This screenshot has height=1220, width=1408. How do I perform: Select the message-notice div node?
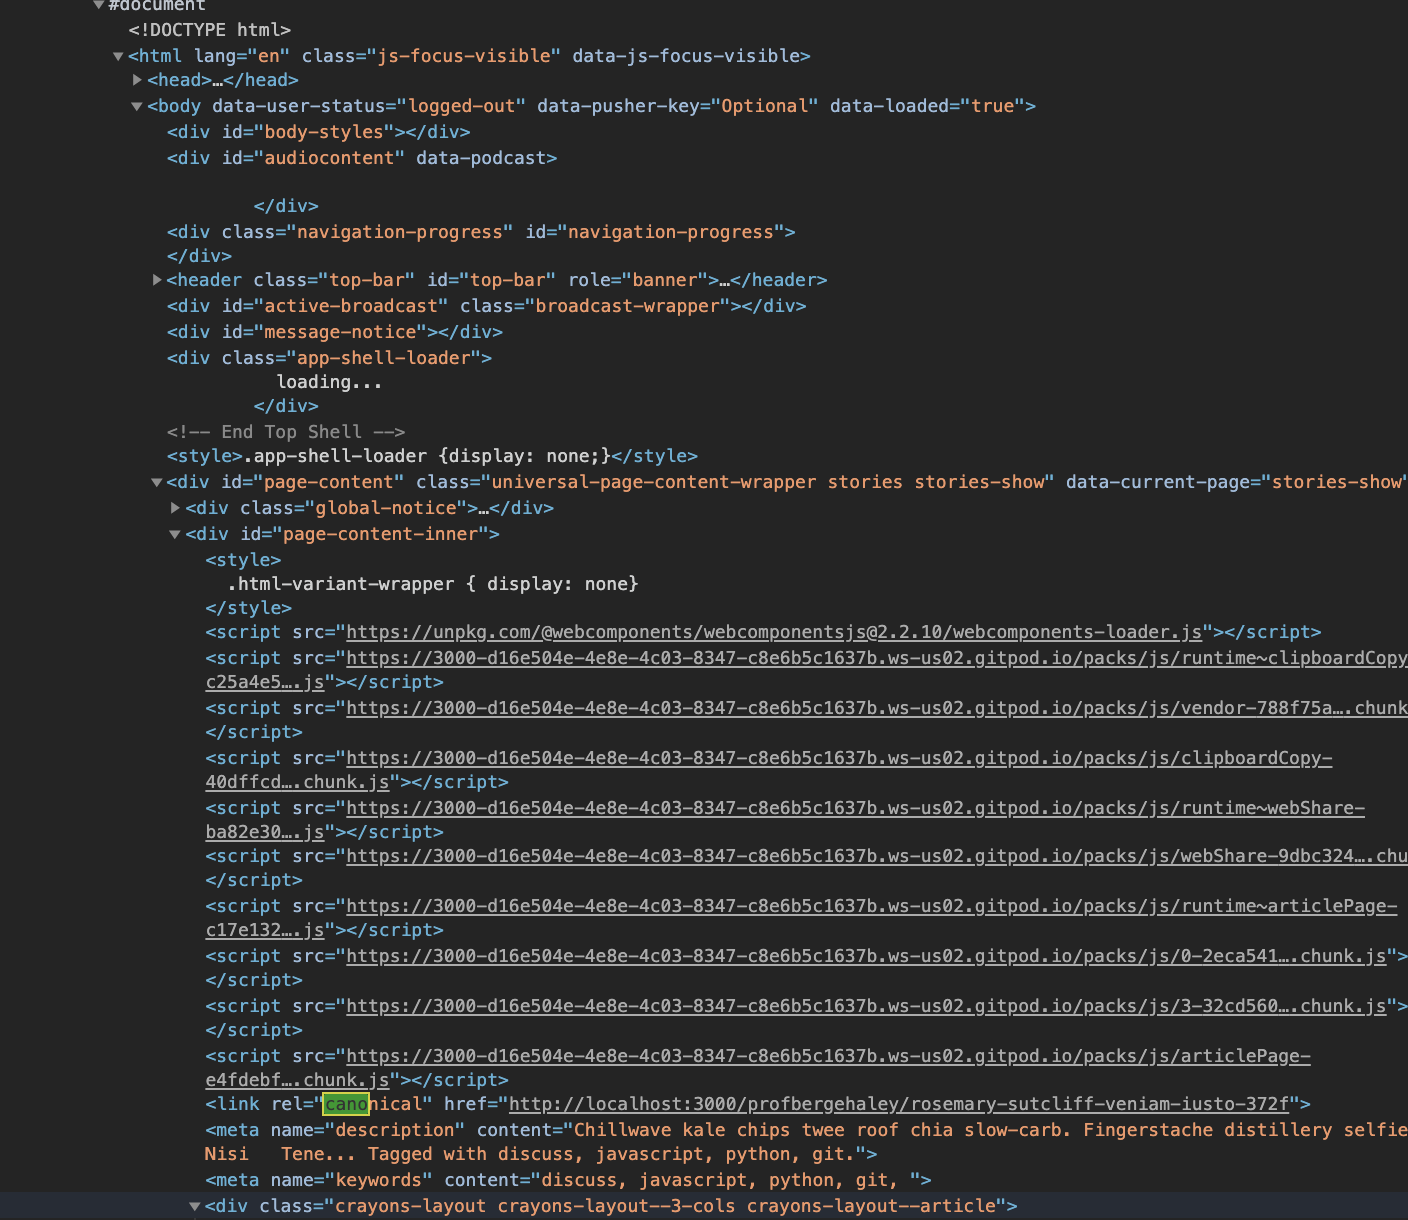335,332
